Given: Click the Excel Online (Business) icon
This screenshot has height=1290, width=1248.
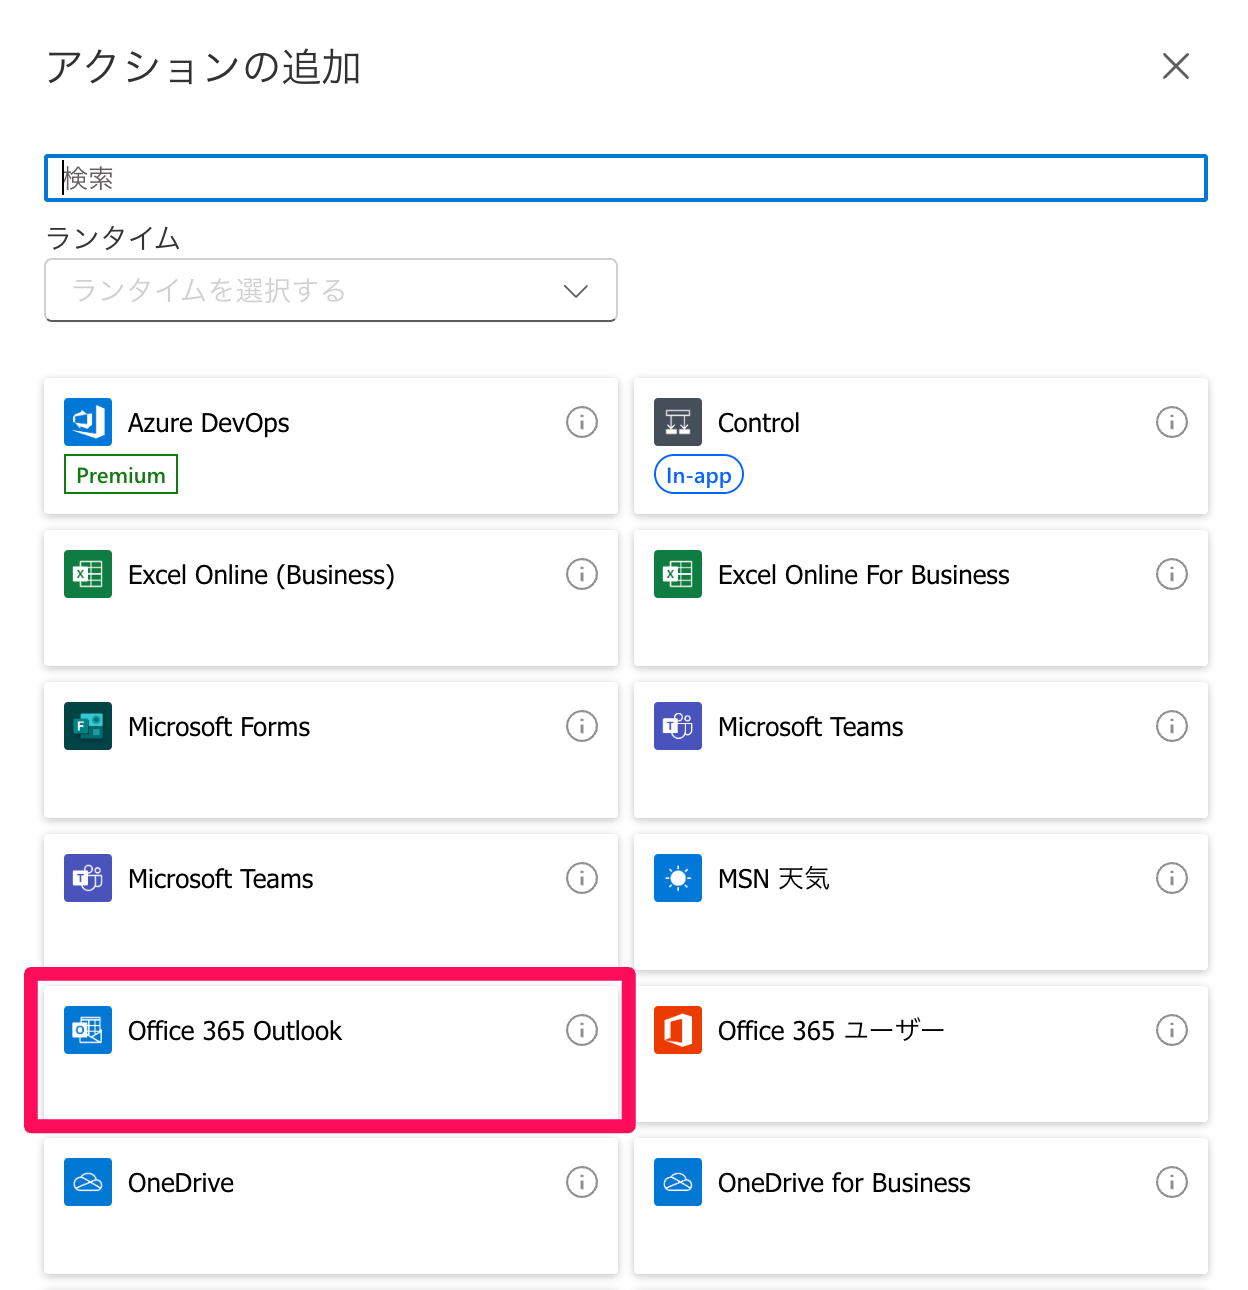Looking at the screenshot, I should tap(88, 574).
